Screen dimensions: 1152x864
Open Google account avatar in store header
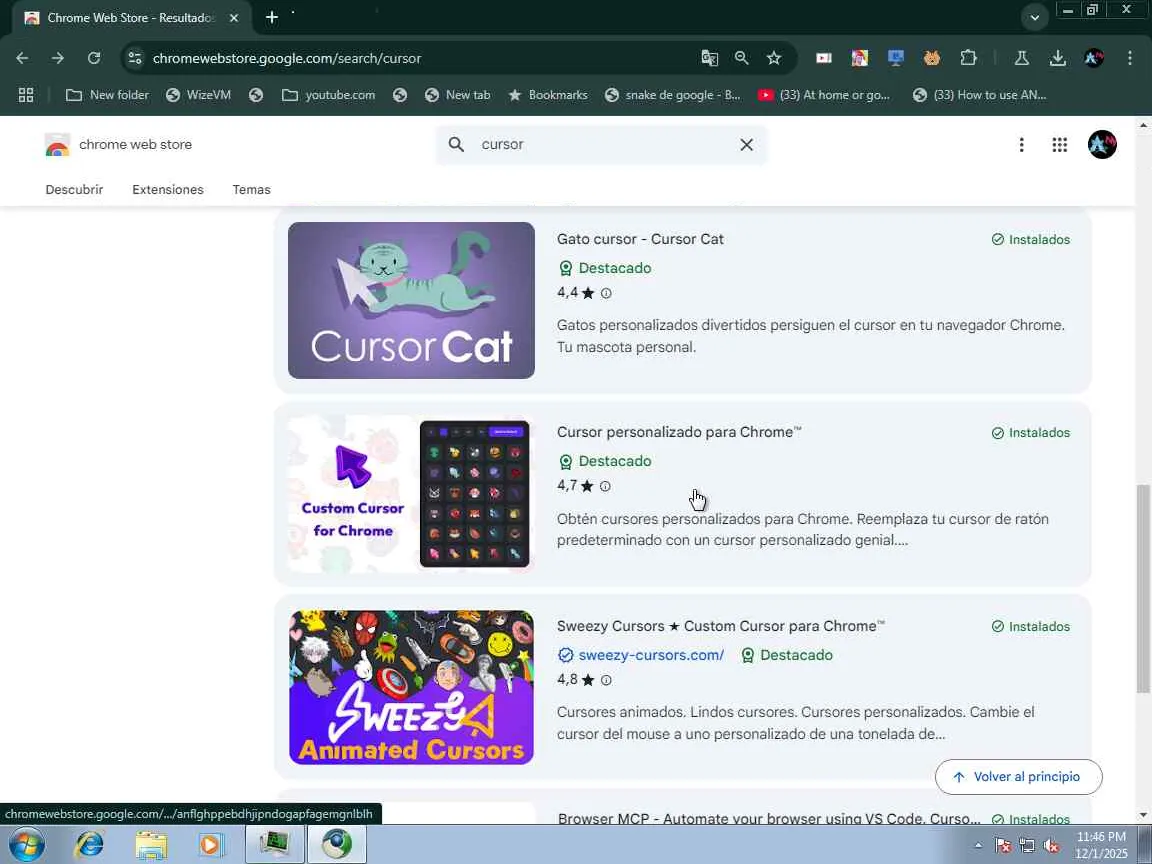pyautogui.click(x=1102, y=145)
